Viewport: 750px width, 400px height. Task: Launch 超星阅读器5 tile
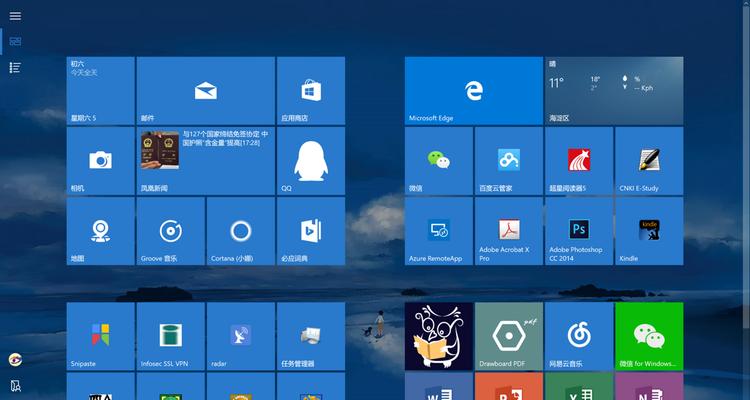click(579, 161)
